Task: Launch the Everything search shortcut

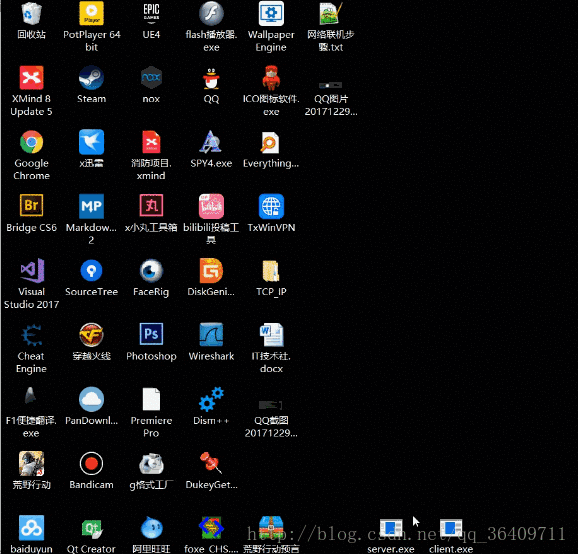Action: click(270, 142)
